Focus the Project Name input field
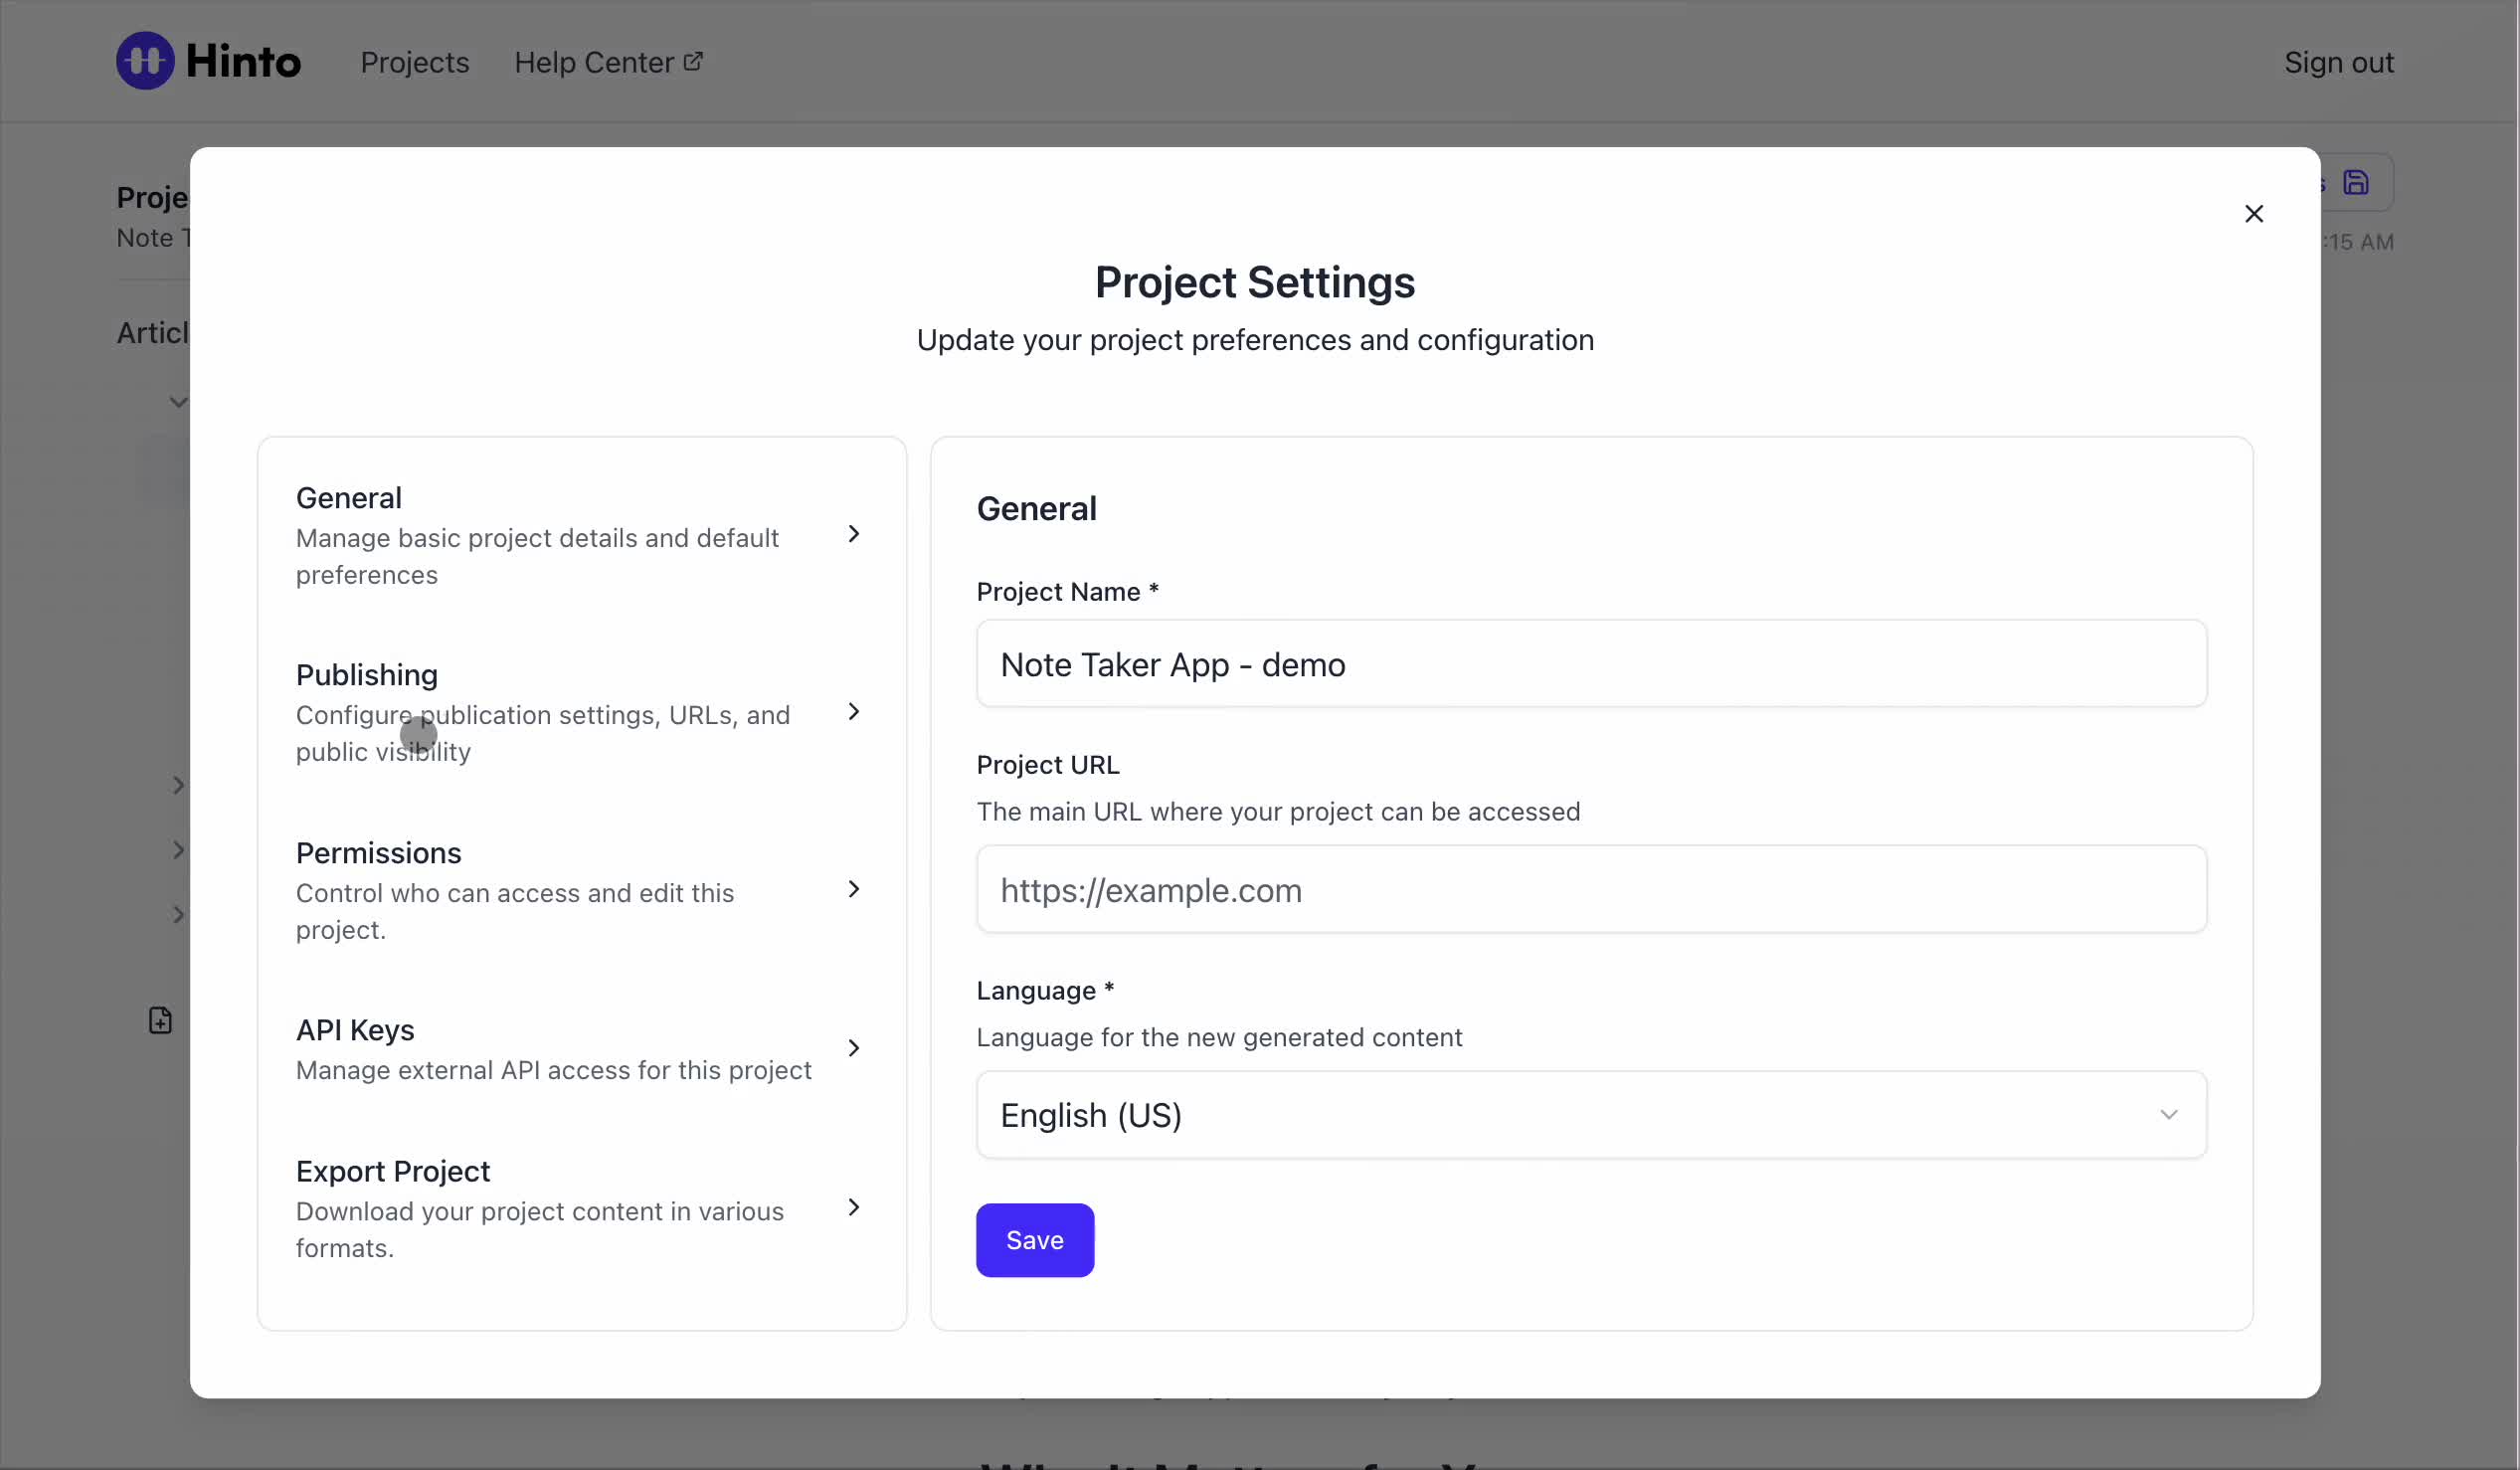 pyautogui.click(x=1590, y=664)
